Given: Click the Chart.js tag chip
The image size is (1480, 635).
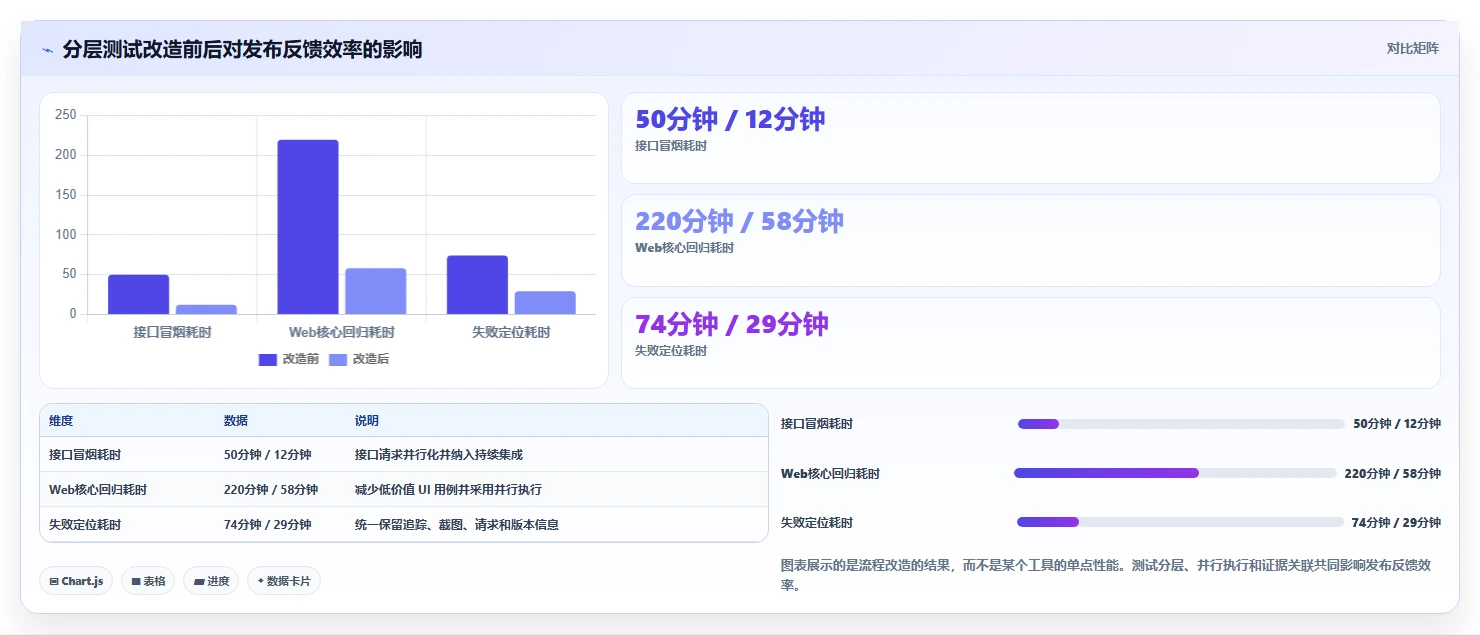Looking at the screenshot, I should click(x=76, y=581).
